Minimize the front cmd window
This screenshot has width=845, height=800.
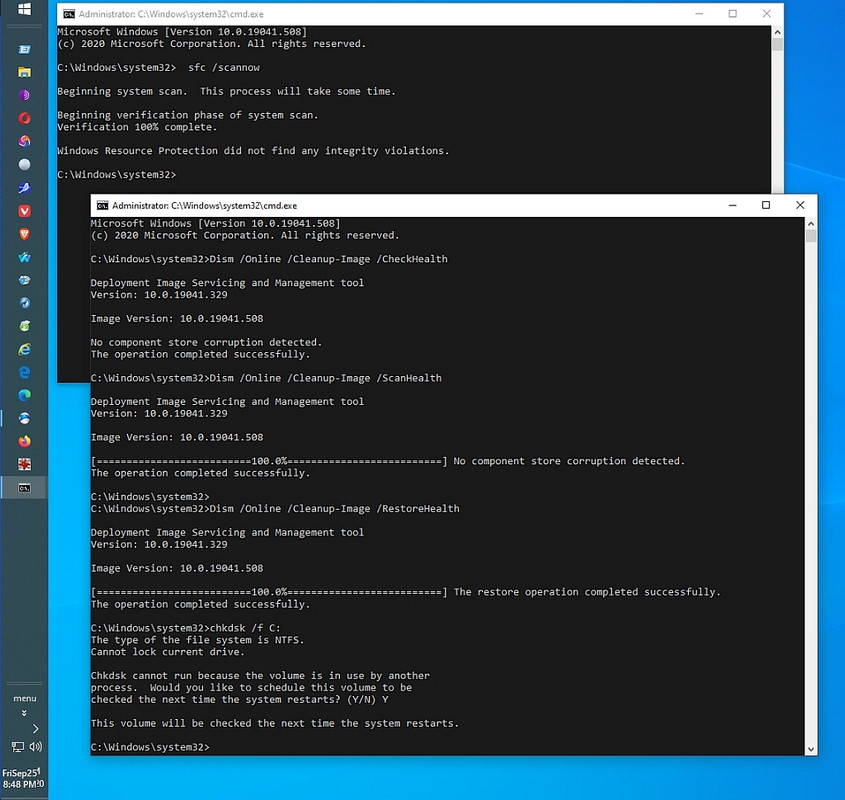click(x=732, y=205)
